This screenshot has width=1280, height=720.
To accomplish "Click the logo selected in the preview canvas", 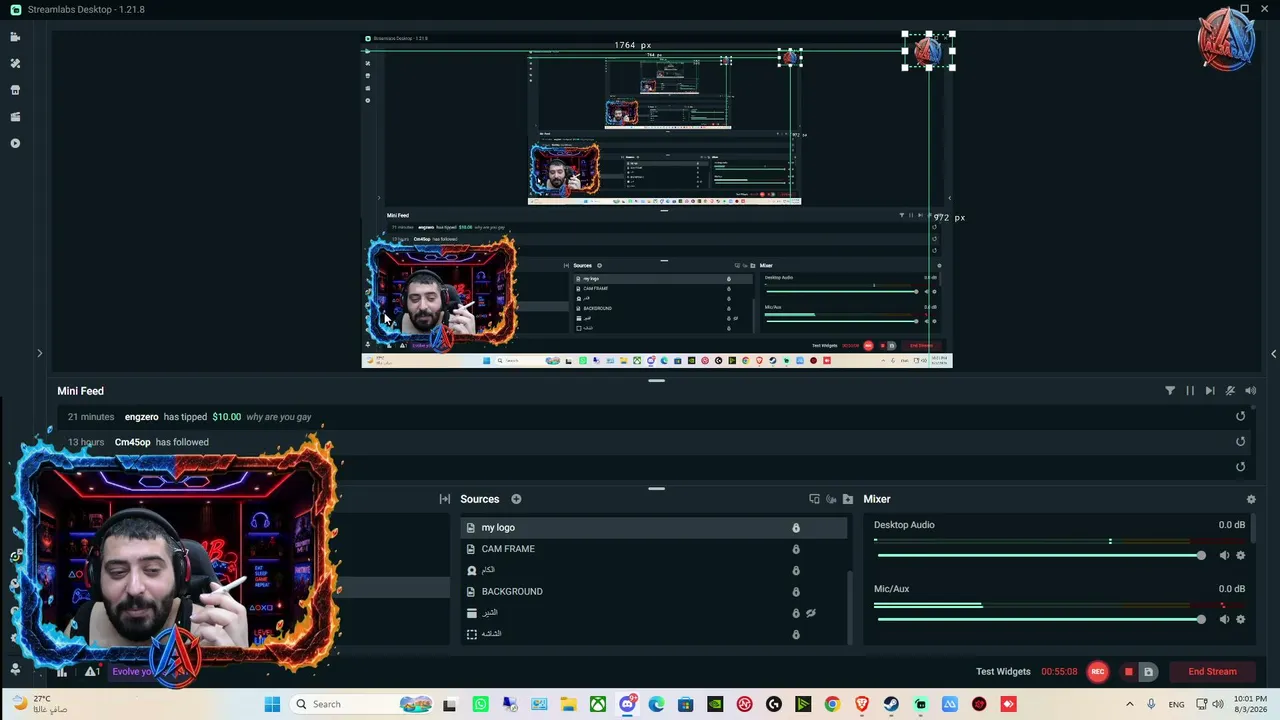I will click(929, 51).
